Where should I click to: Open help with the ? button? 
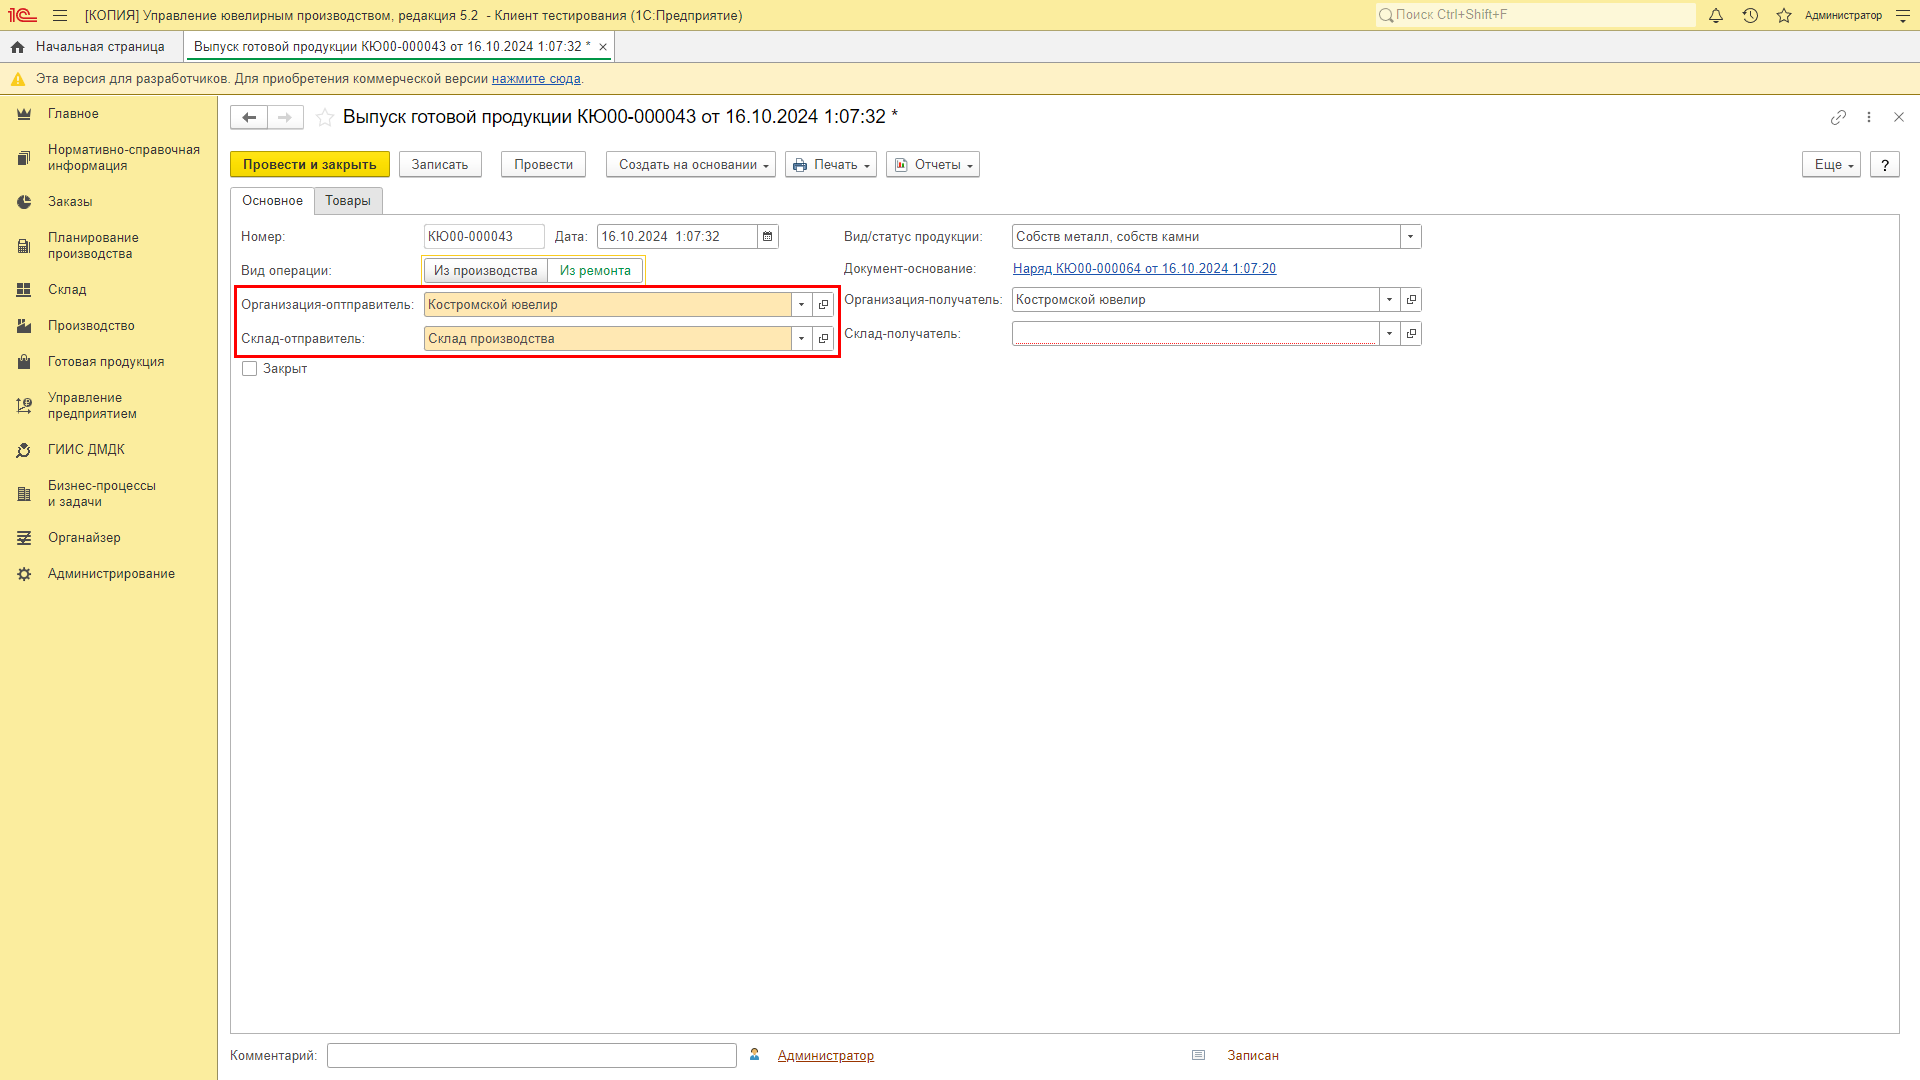coord(1885,165)
